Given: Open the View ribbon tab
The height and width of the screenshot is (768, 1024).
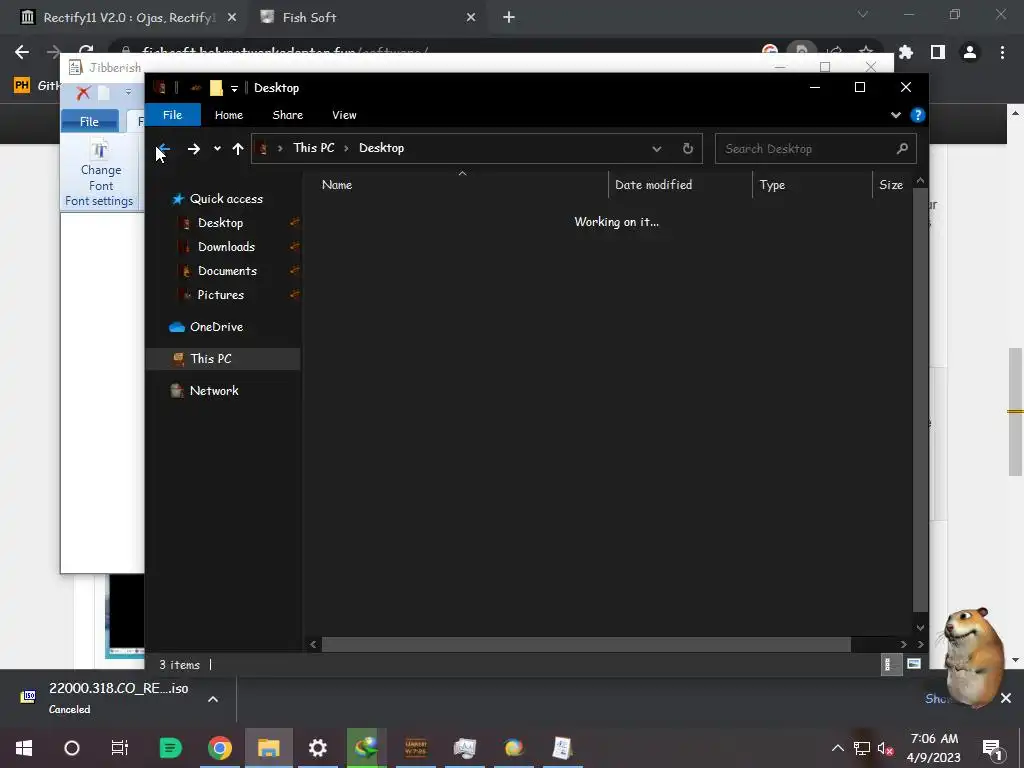Looking at the screenshot, I should coord(344,115).
